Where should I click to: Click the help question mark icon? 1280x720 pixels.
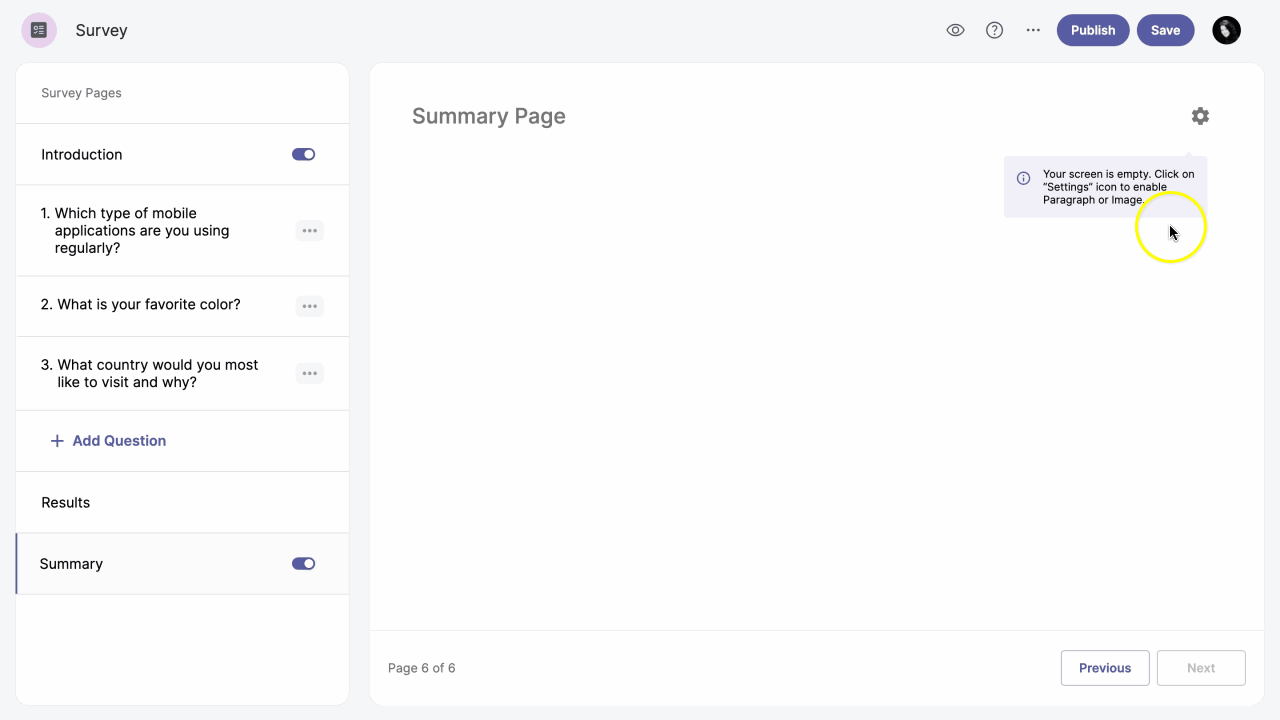(x=994, y=30)
